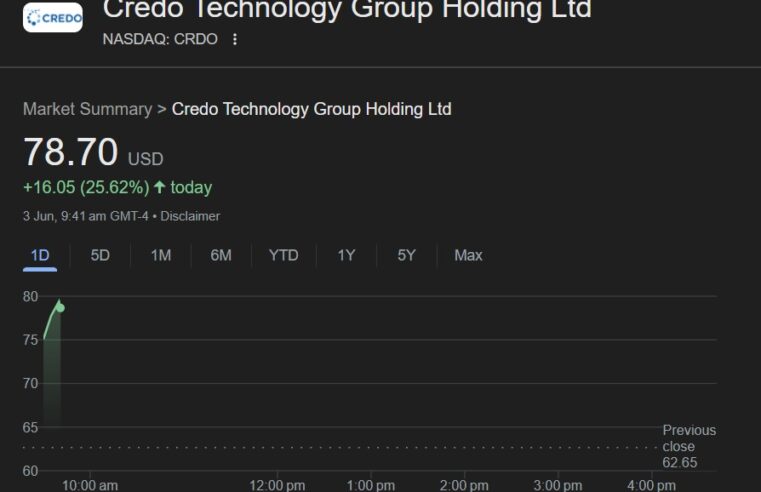Click the NASDAQ: CRDO ticker label
This screenshot has height=492, width=761.
(160, 39)
